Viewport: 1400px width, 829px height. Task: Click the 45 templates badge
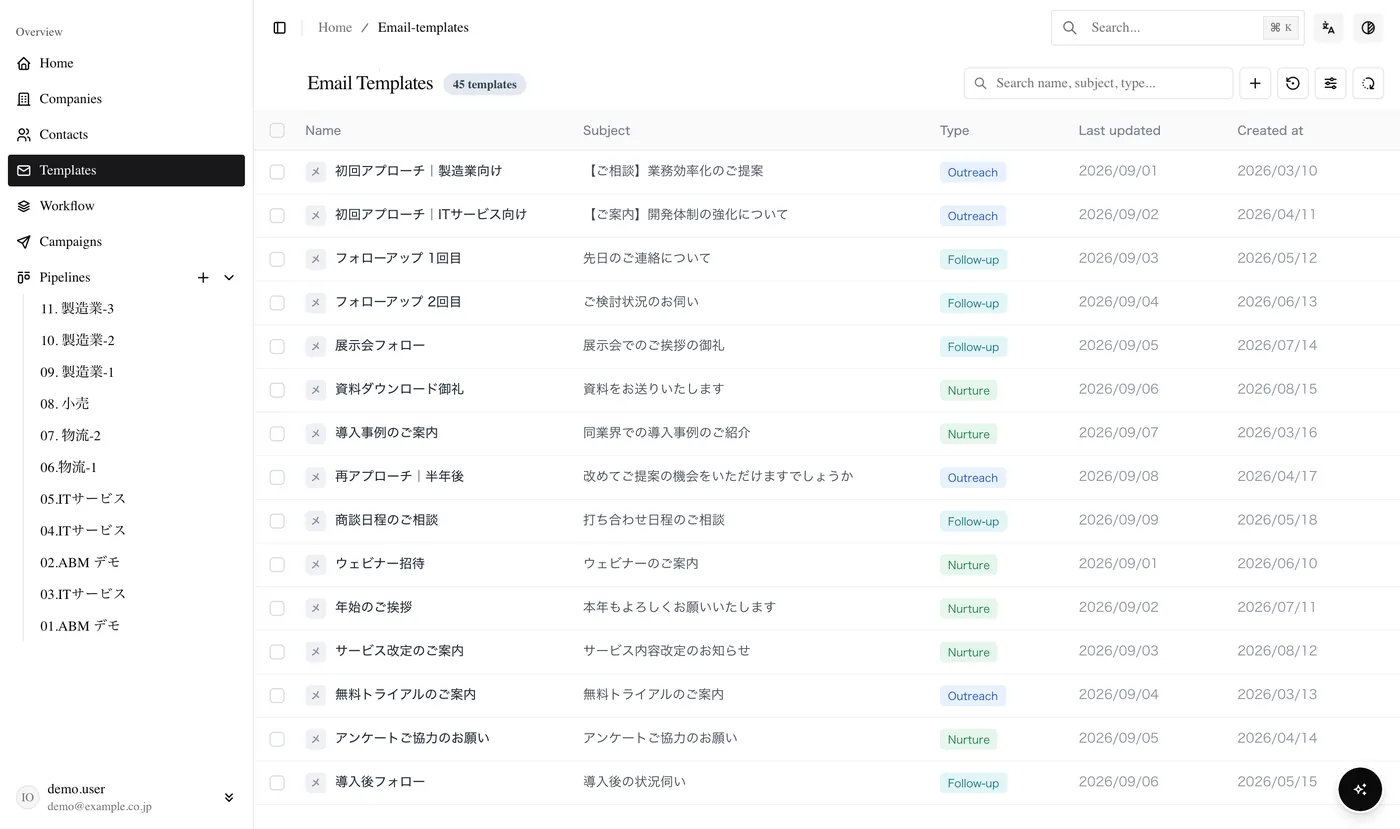click(x=485, y=84)
